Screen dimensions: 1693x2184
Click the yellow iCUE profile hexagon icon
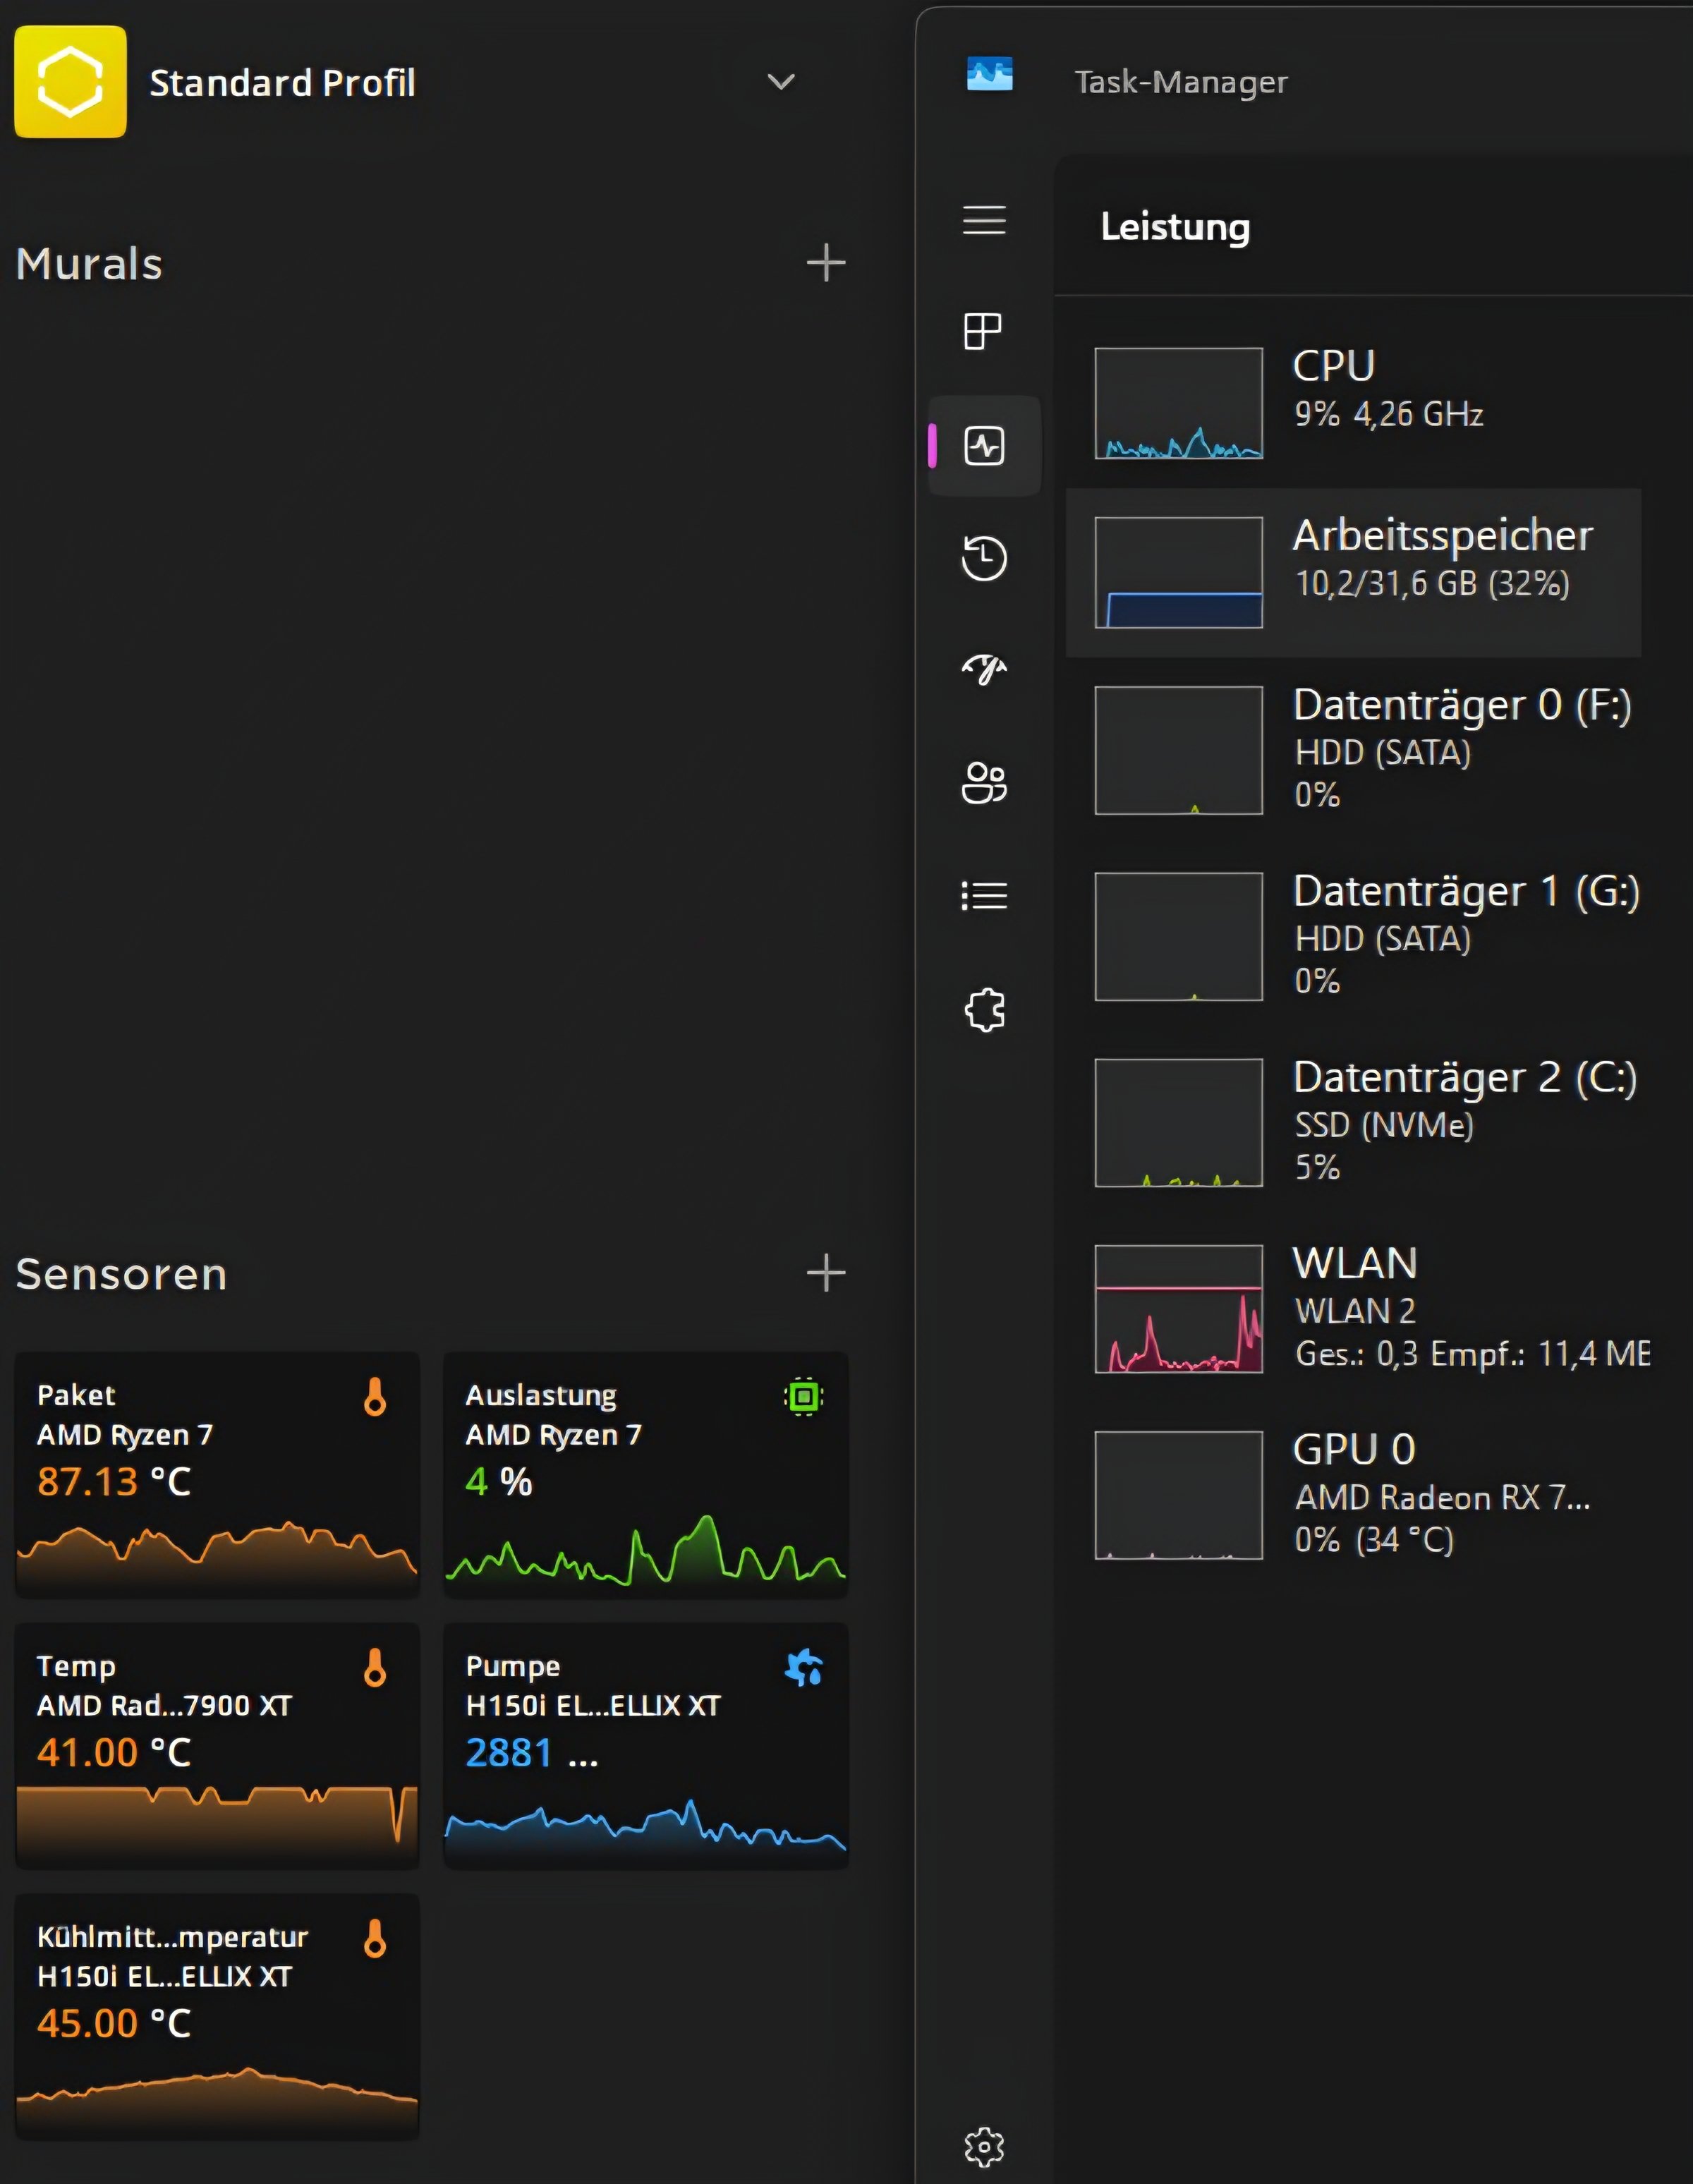[70, 82]
